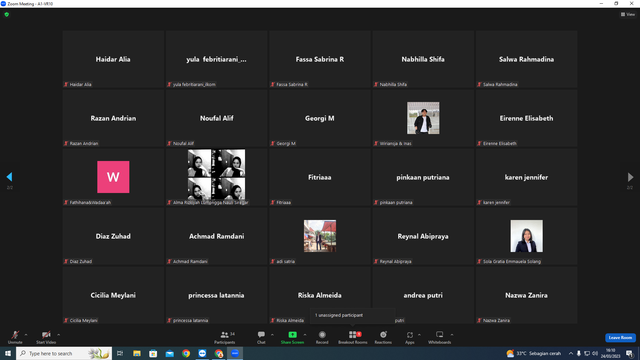
Task: Open the Participants panel
Action: [x=224, y=337]
